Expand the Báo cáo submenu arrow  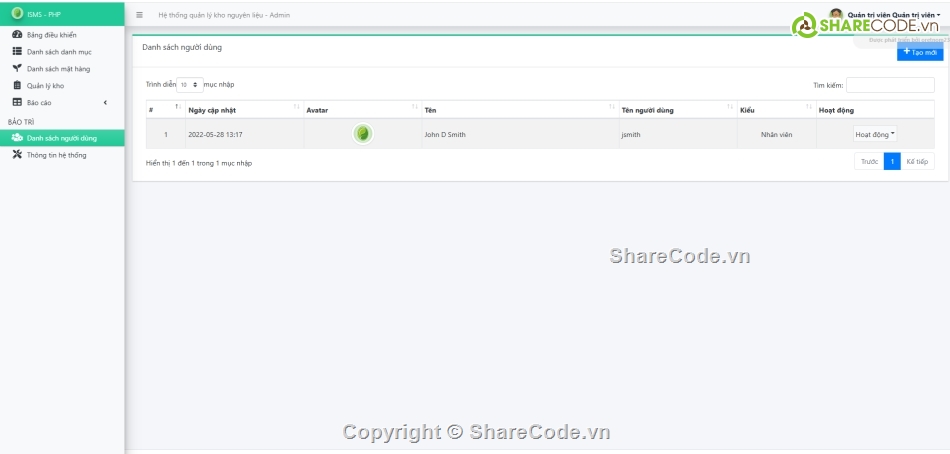pos(105,102)
